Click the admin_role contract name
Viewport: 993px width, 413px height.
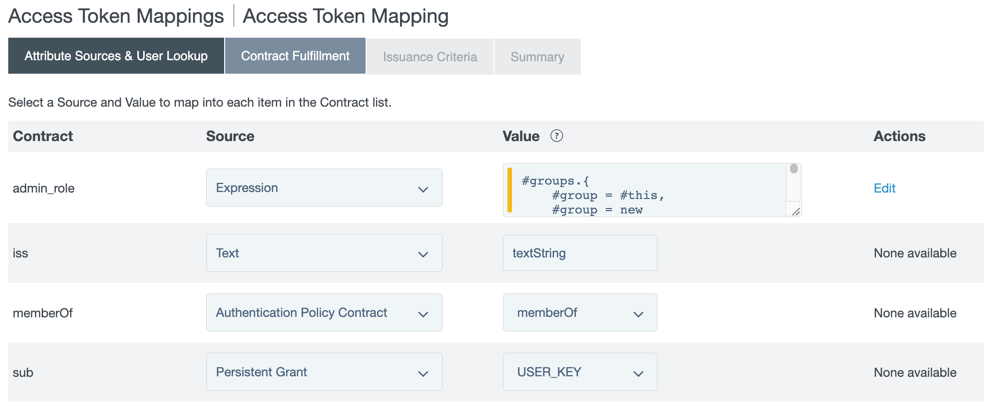(x=44, y=188)
